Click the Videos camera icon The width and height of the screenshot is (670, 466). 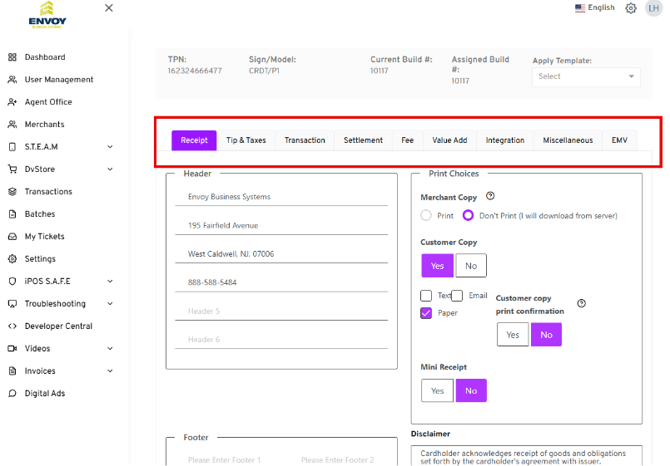[12, 349]
